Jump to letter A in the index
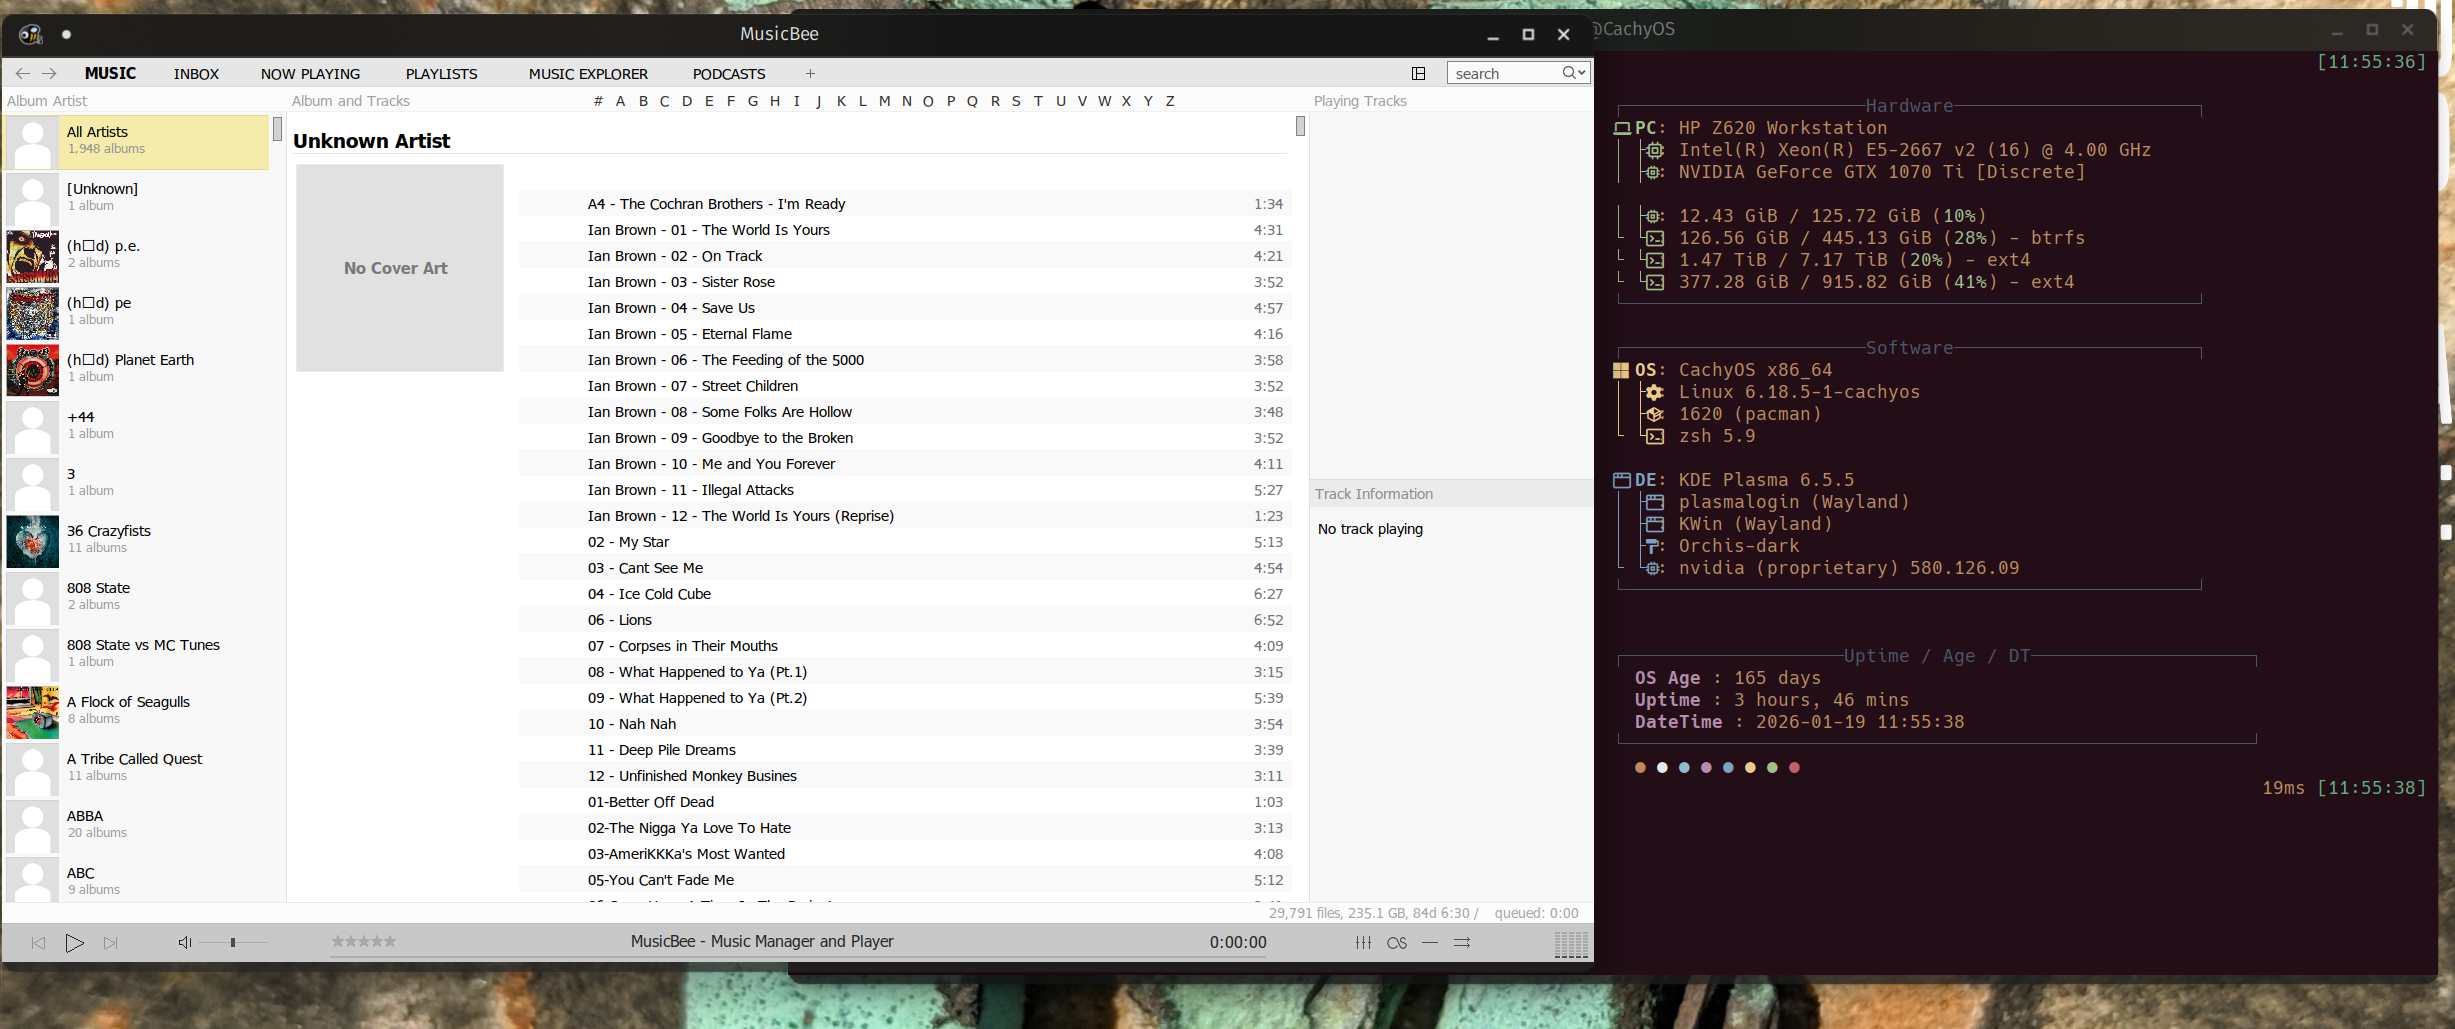 tap(620, 101)
